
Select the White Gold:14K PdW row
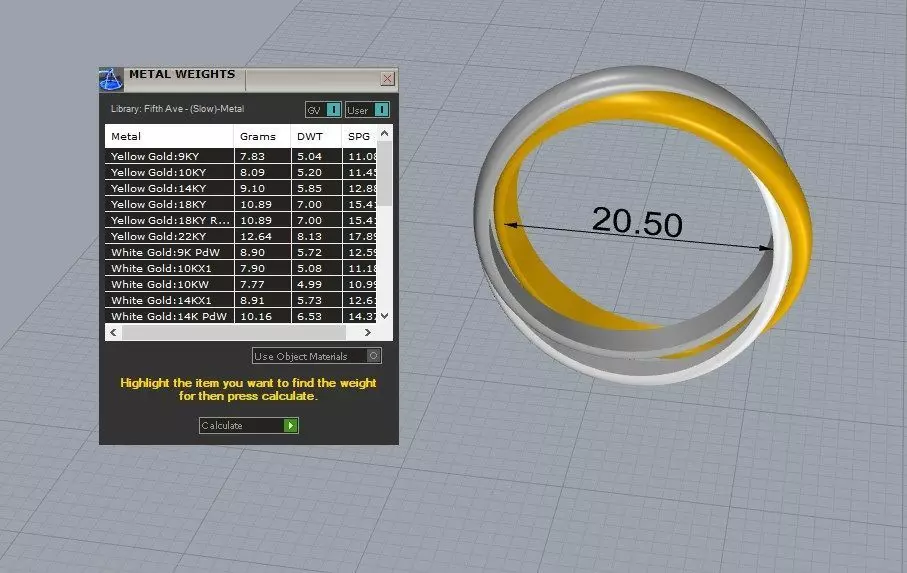(241, 316)
